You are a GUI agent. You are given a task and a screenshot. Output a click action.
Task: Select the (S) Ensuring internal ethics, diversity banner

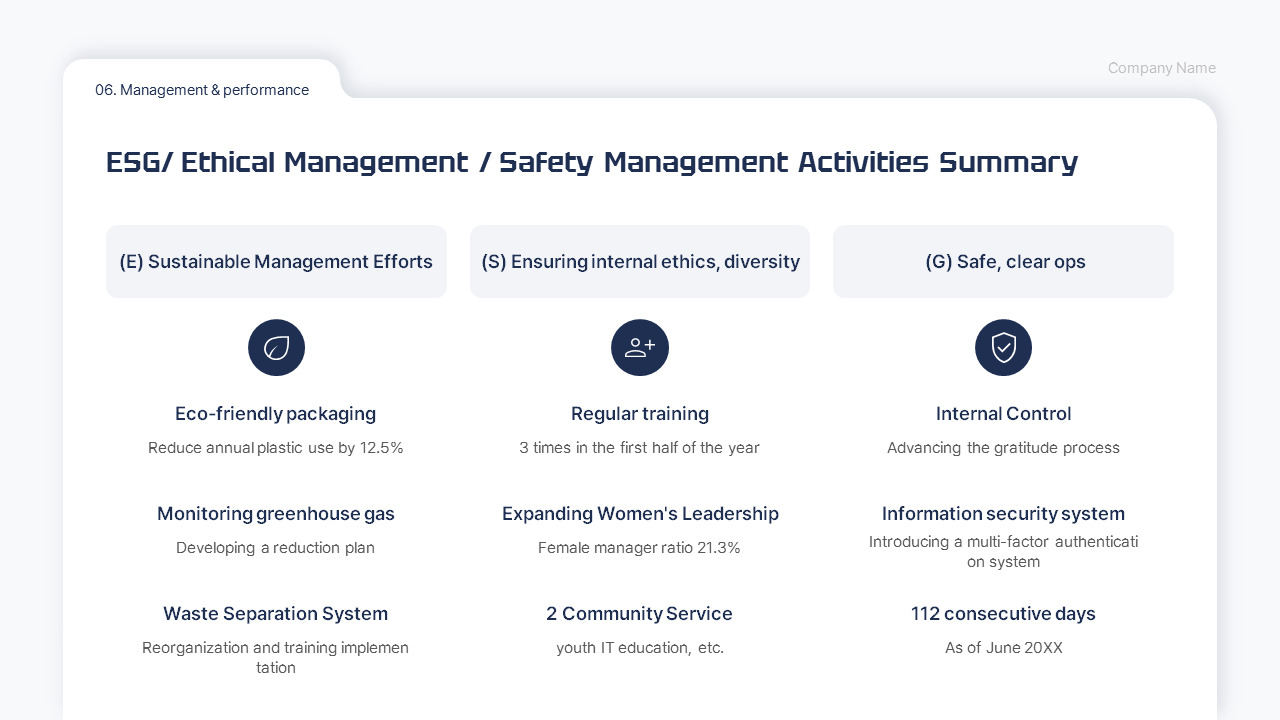click(x=640, y=261)
